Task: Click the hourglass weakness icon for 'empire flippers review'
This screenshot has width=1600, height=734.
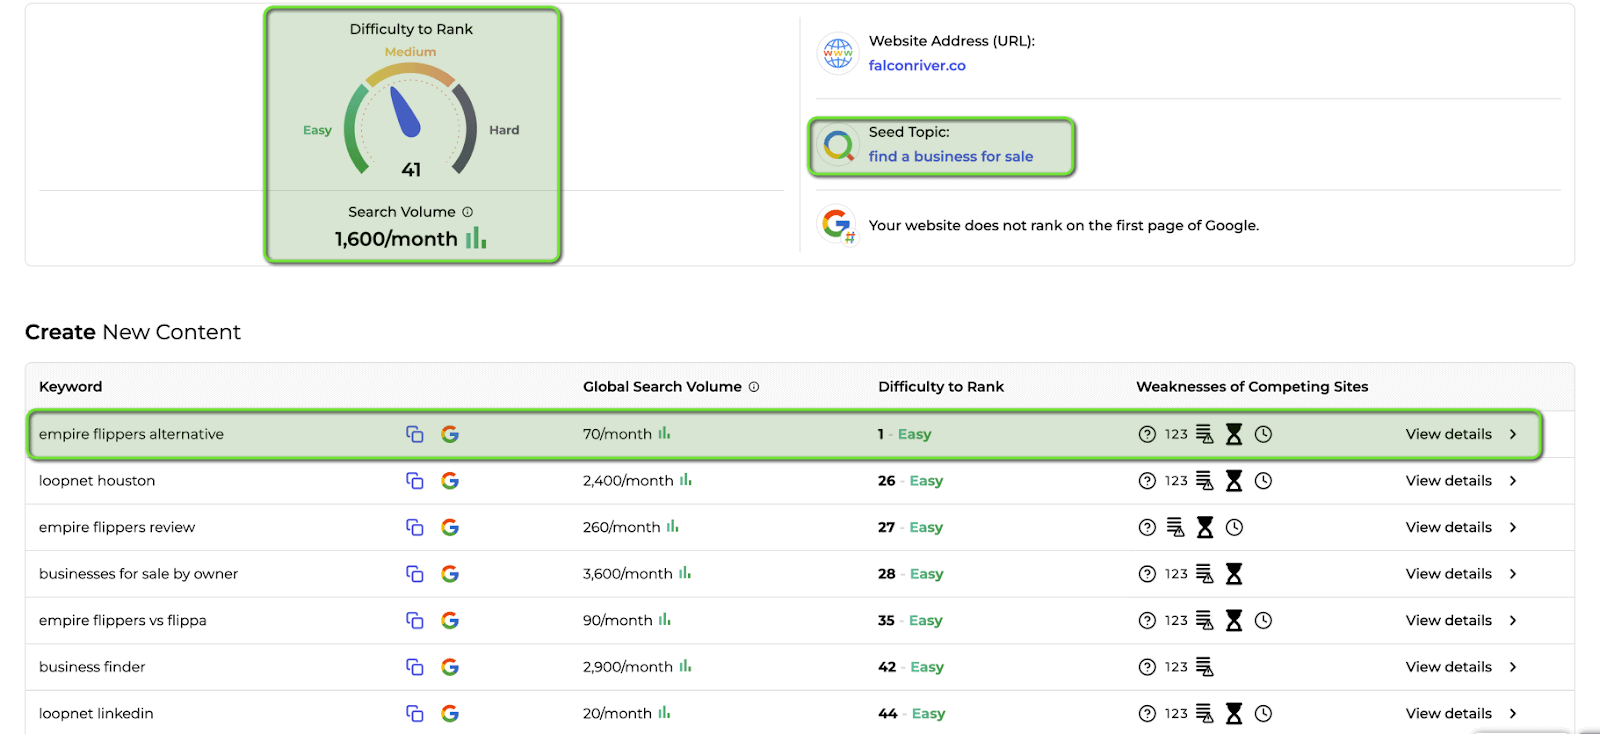Action: [x=1205, y=527]
